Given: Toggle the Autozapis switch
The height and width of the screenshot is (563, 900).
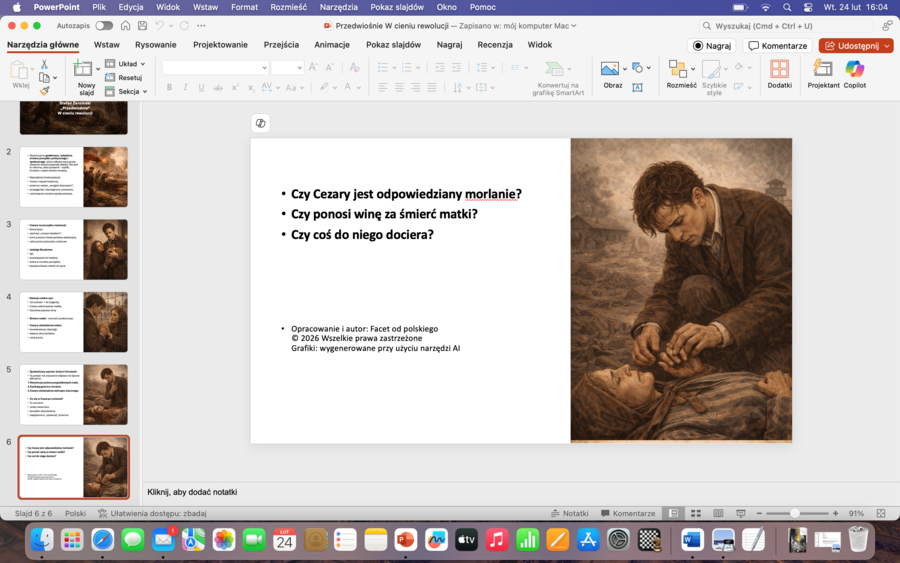Looking at the screenshot, I should point(104,25).
